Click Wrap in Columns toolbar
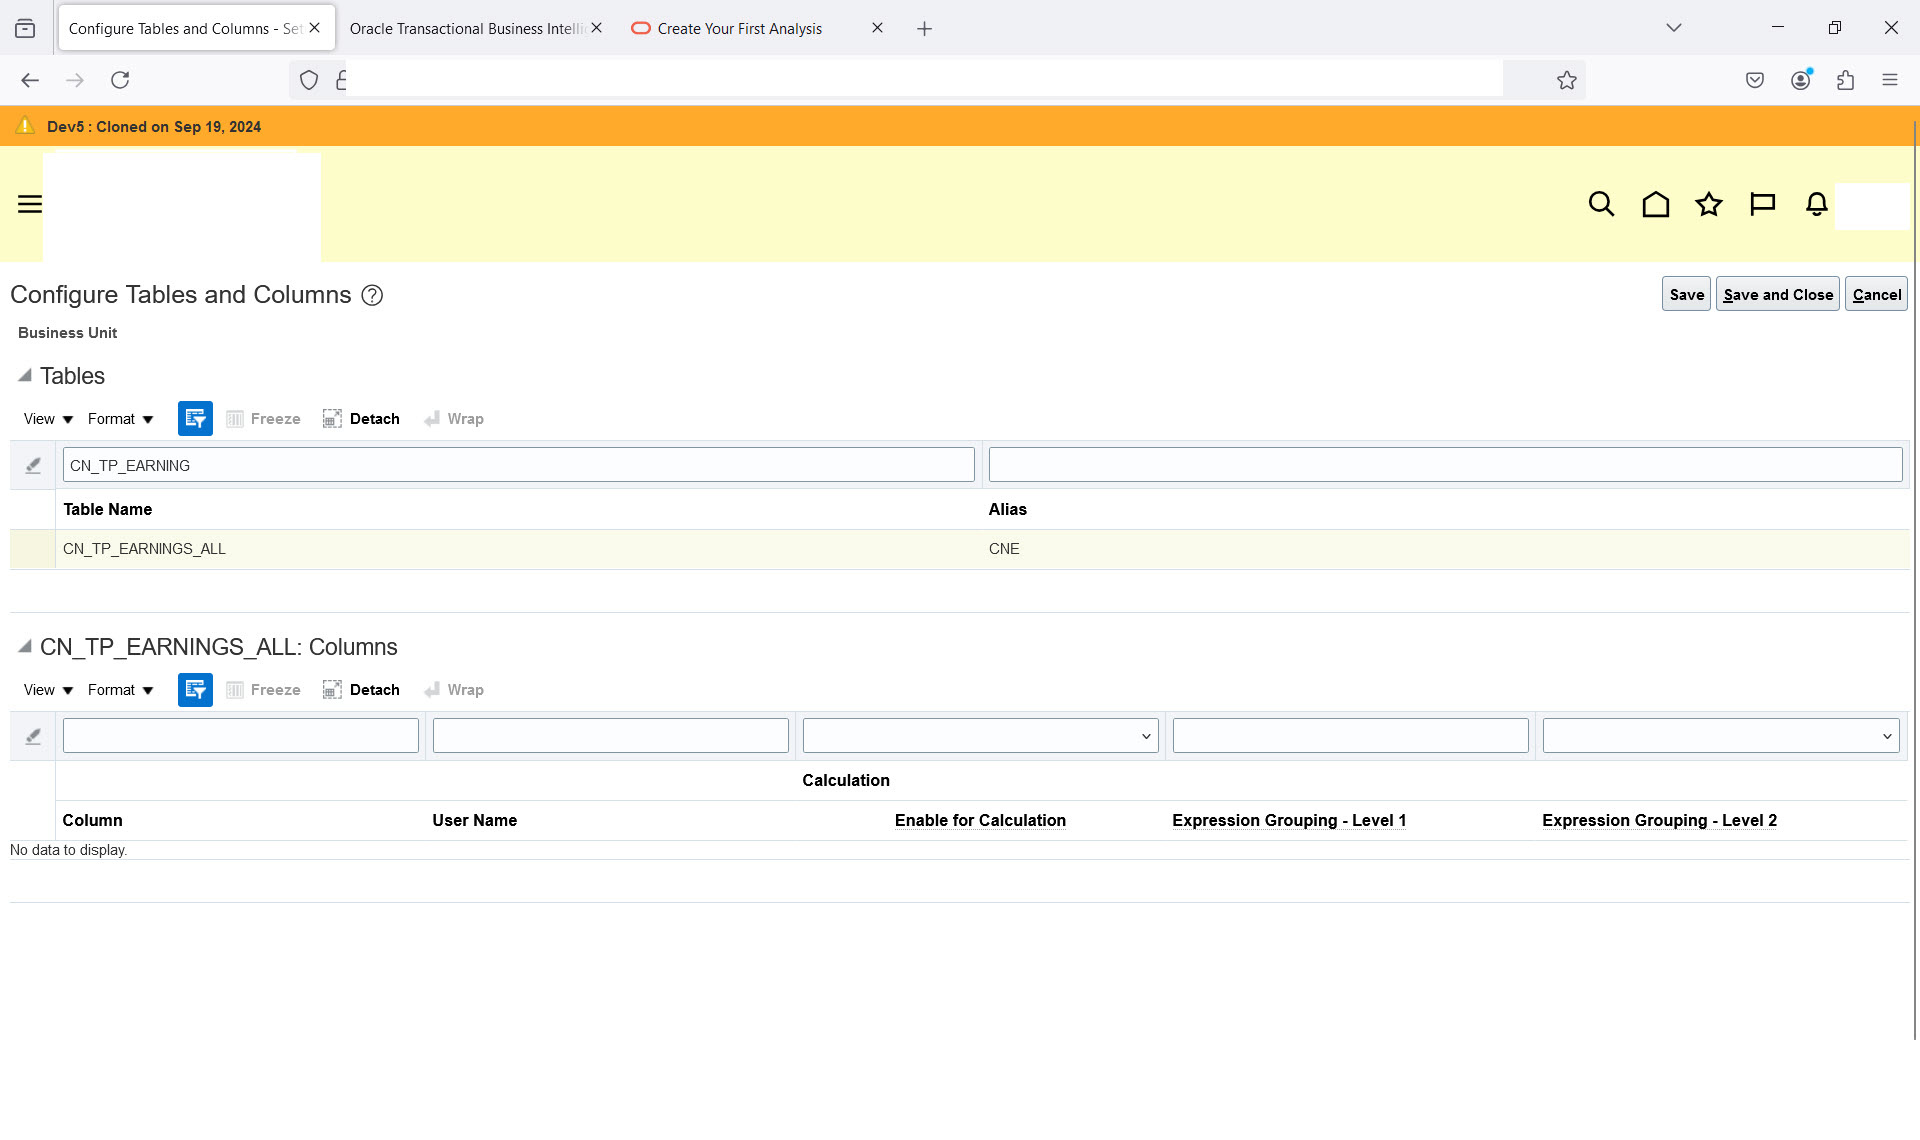1920x1140 pixels. (454, 690)
